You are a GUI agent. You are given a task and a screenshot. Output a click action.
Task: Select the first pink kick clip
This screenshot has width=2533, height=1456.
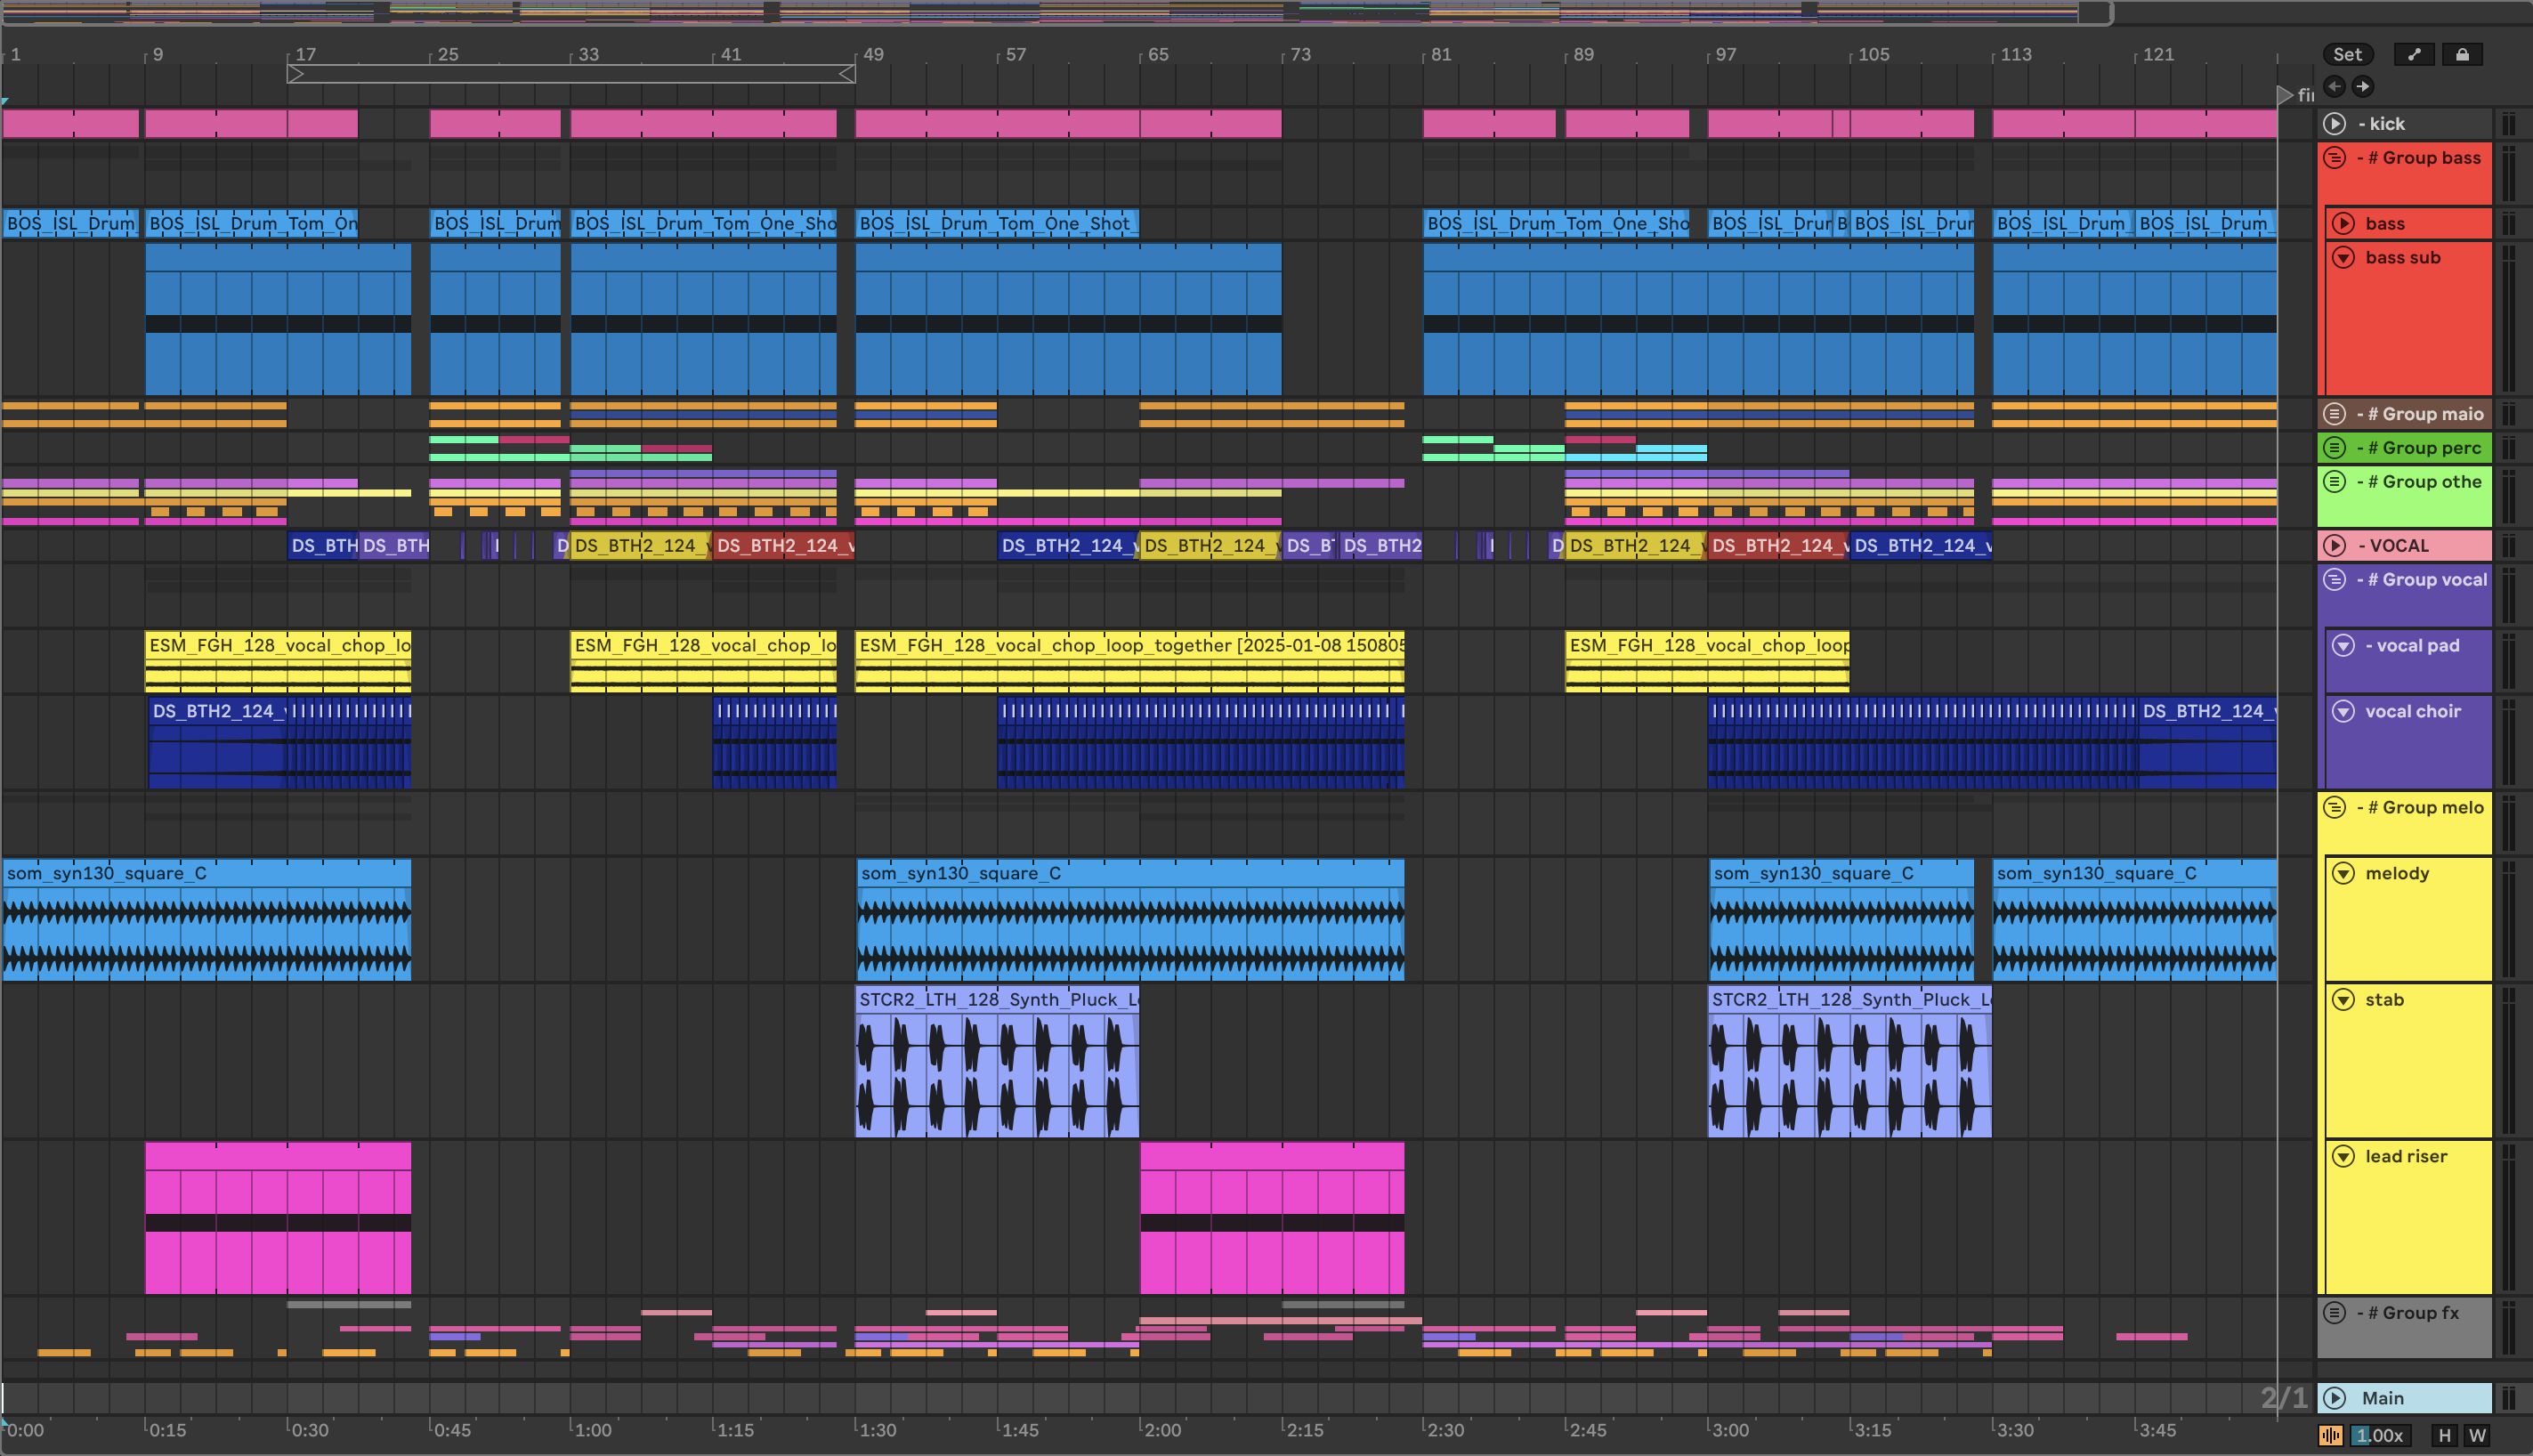(x=71, y=124)
